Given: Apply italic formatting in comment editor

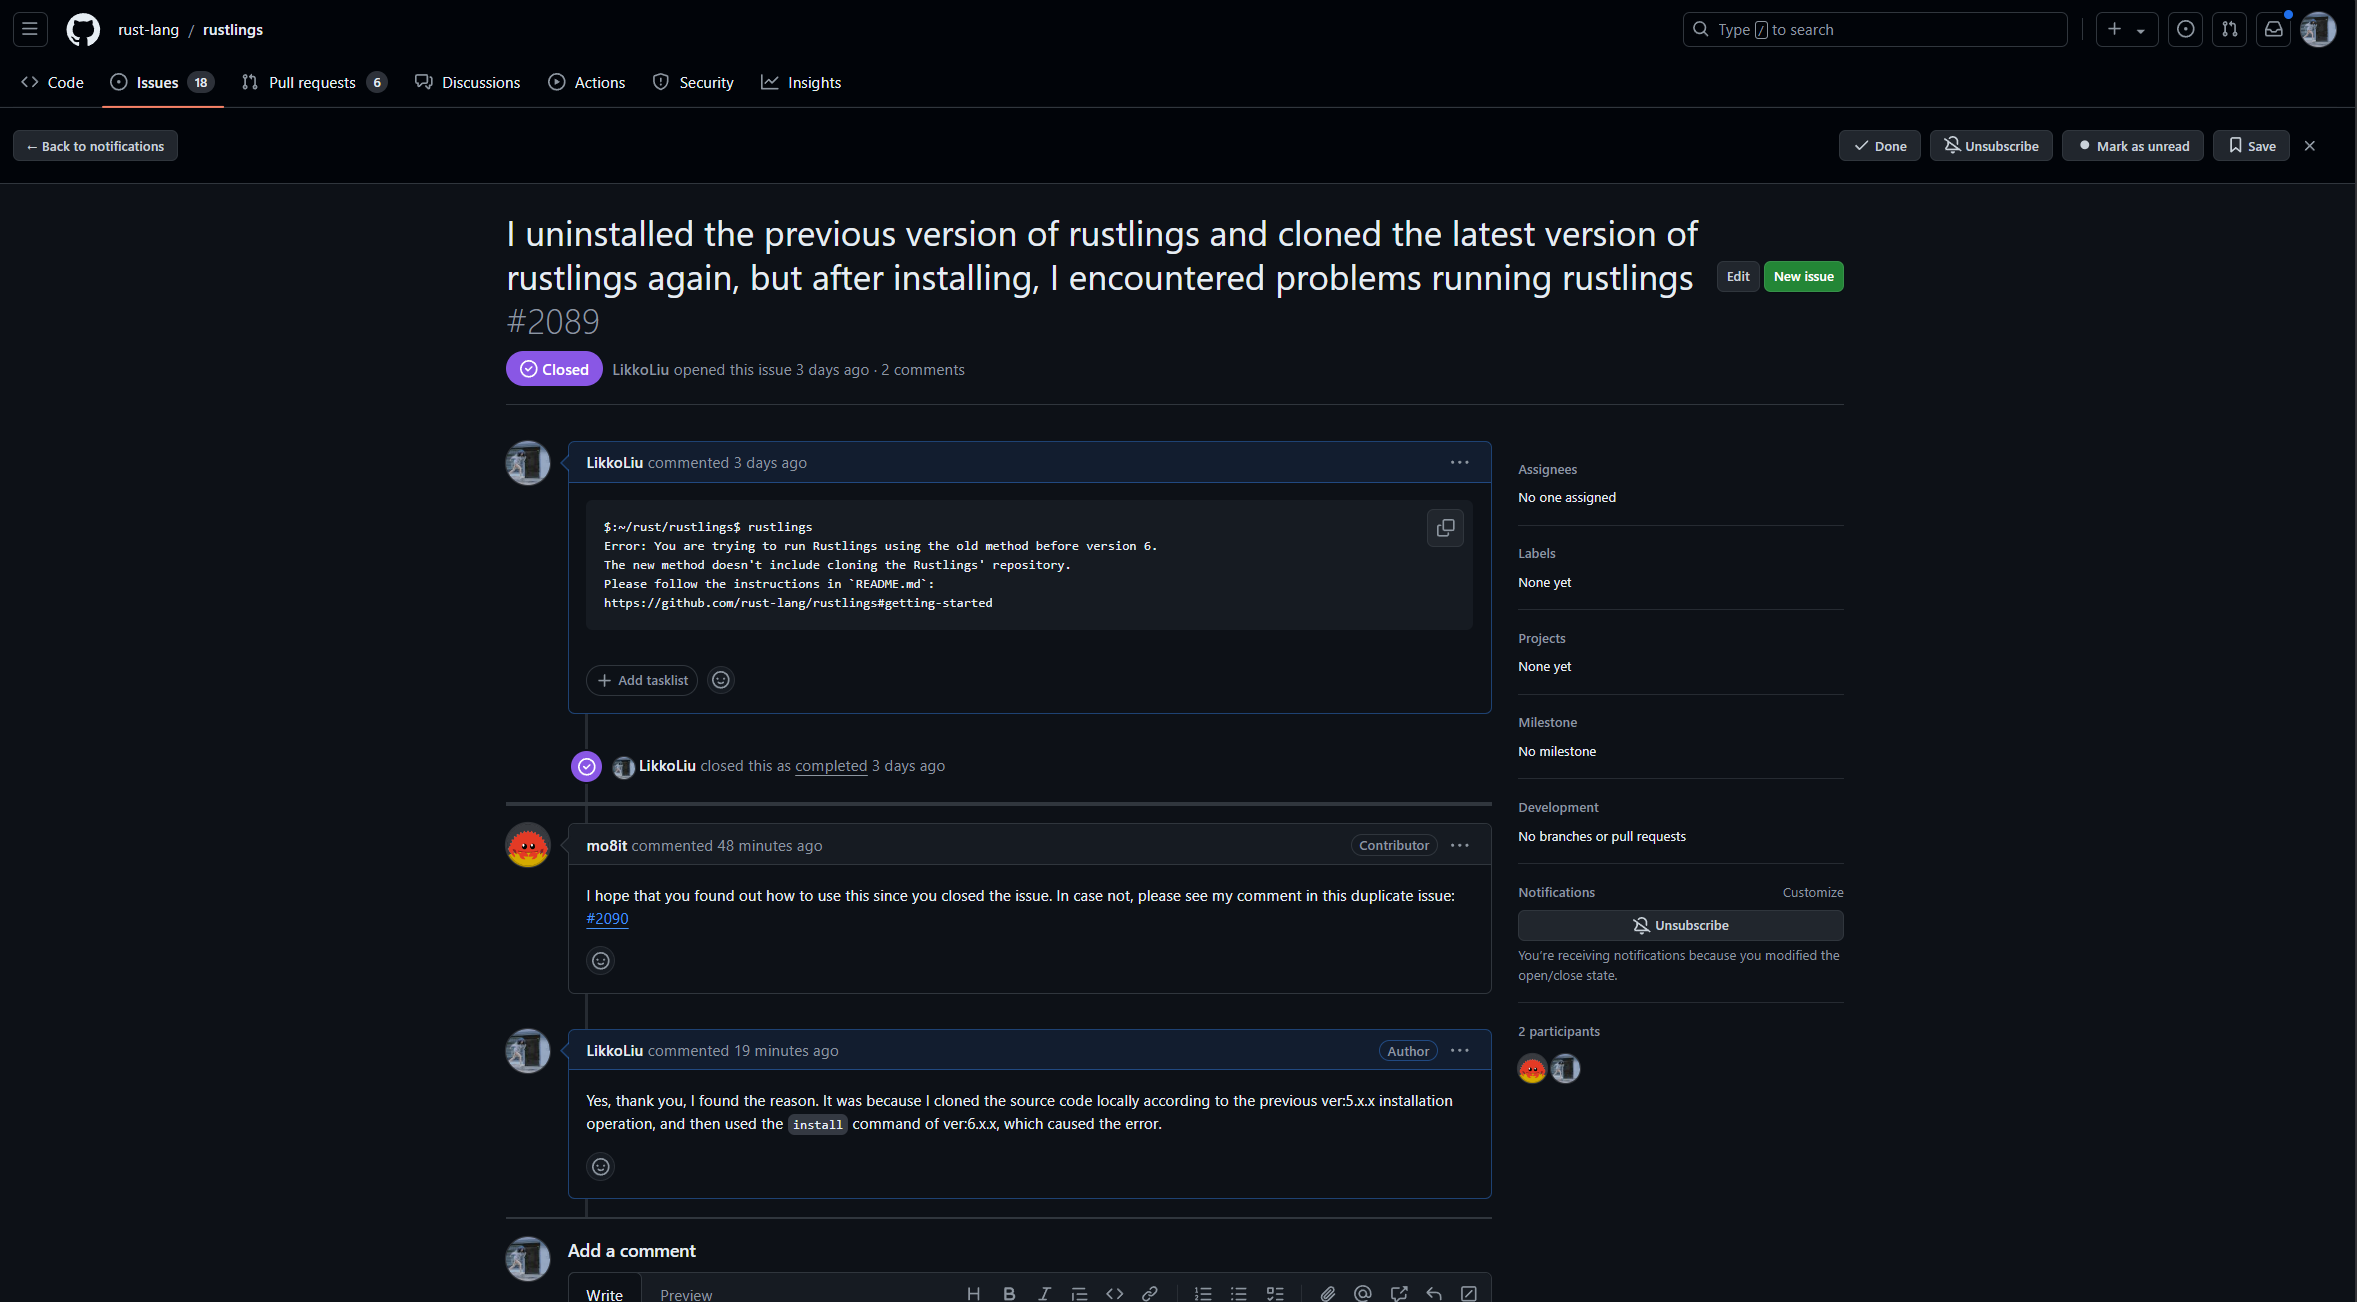Looking at the screenshot, I should pyautogui.click(x=1044, y=1293).
